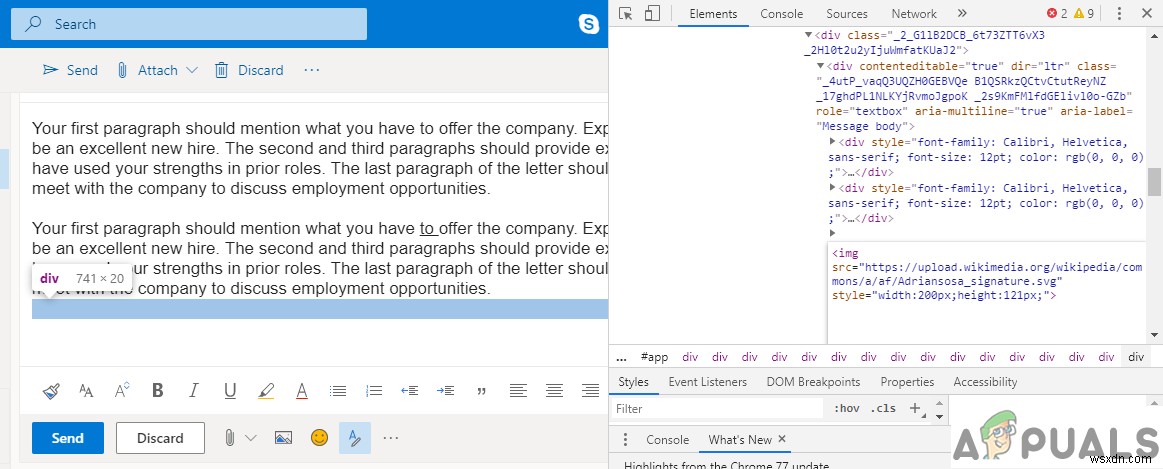Click Attach in the top compose toolbar
Viewport: 1163px width, 469px height.
coord(147,70)
